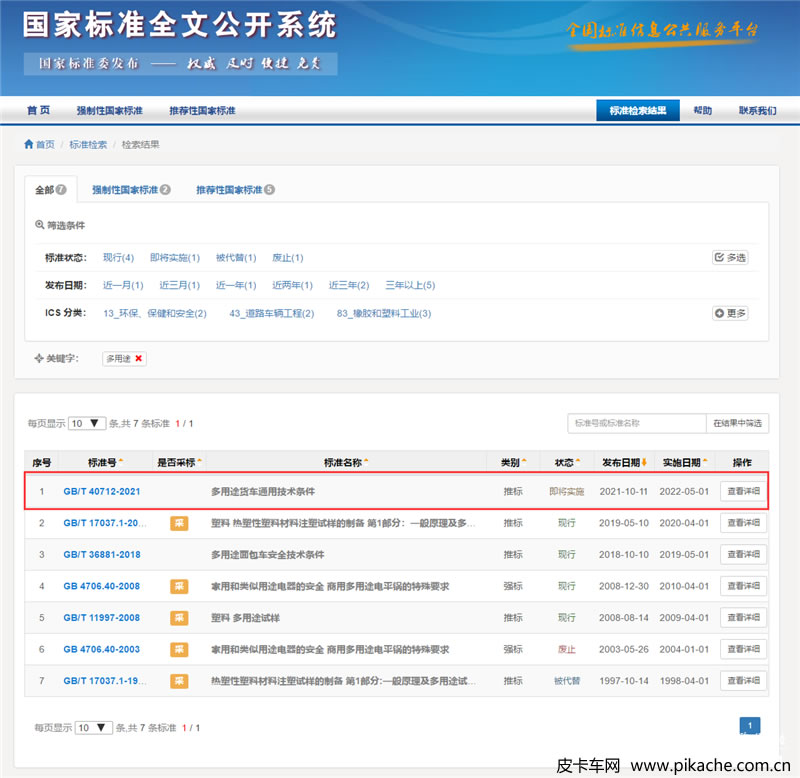Open 标准检索结果 navigation item
This screenshot has width=800, height=778.
click(638, 110)
